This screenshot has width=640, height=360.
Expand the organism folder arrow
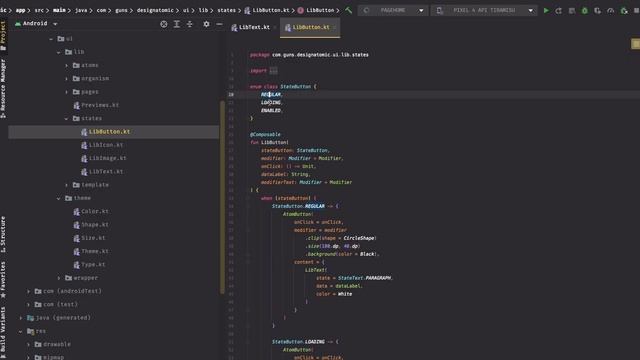pyautogui.click(x=67, y=78)
